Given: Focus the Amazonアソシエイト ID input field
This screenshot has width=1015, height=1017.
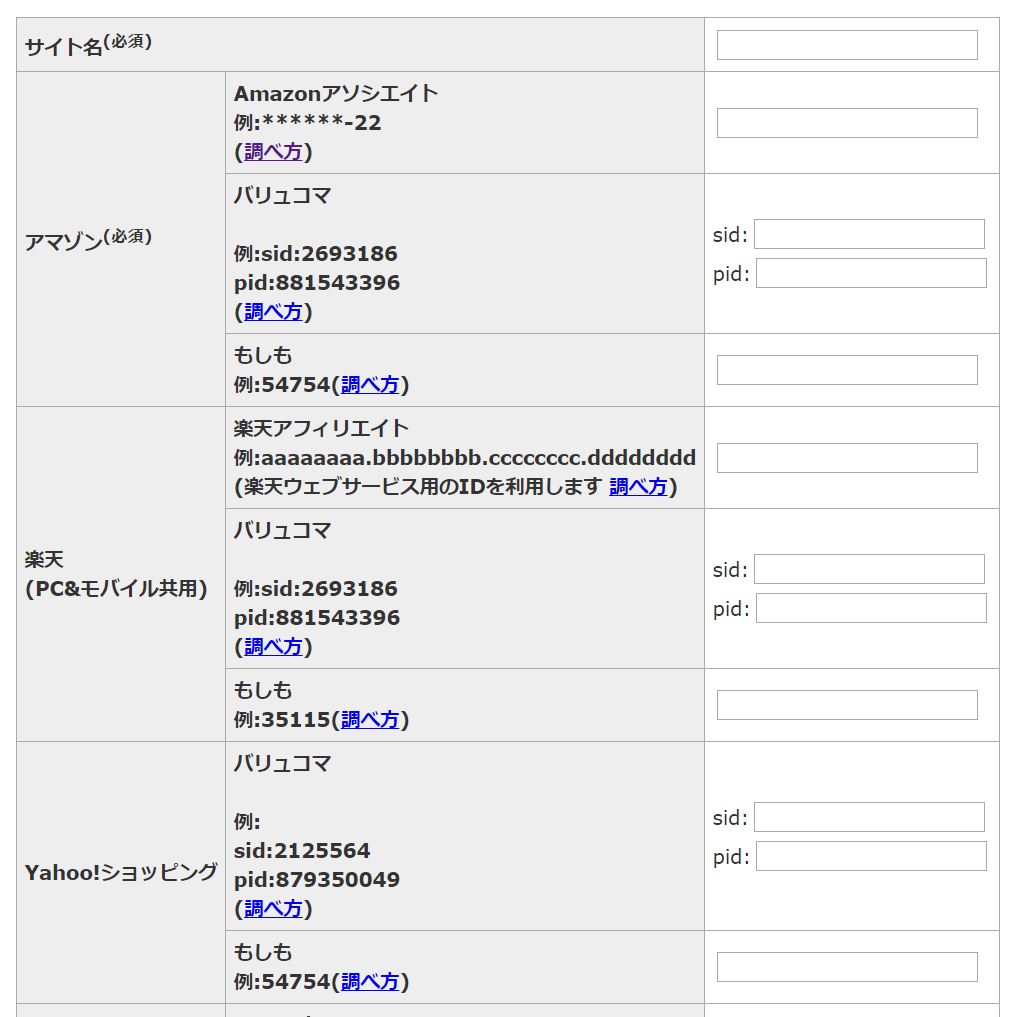Looking at the screenshot, I should click(847, 123).
